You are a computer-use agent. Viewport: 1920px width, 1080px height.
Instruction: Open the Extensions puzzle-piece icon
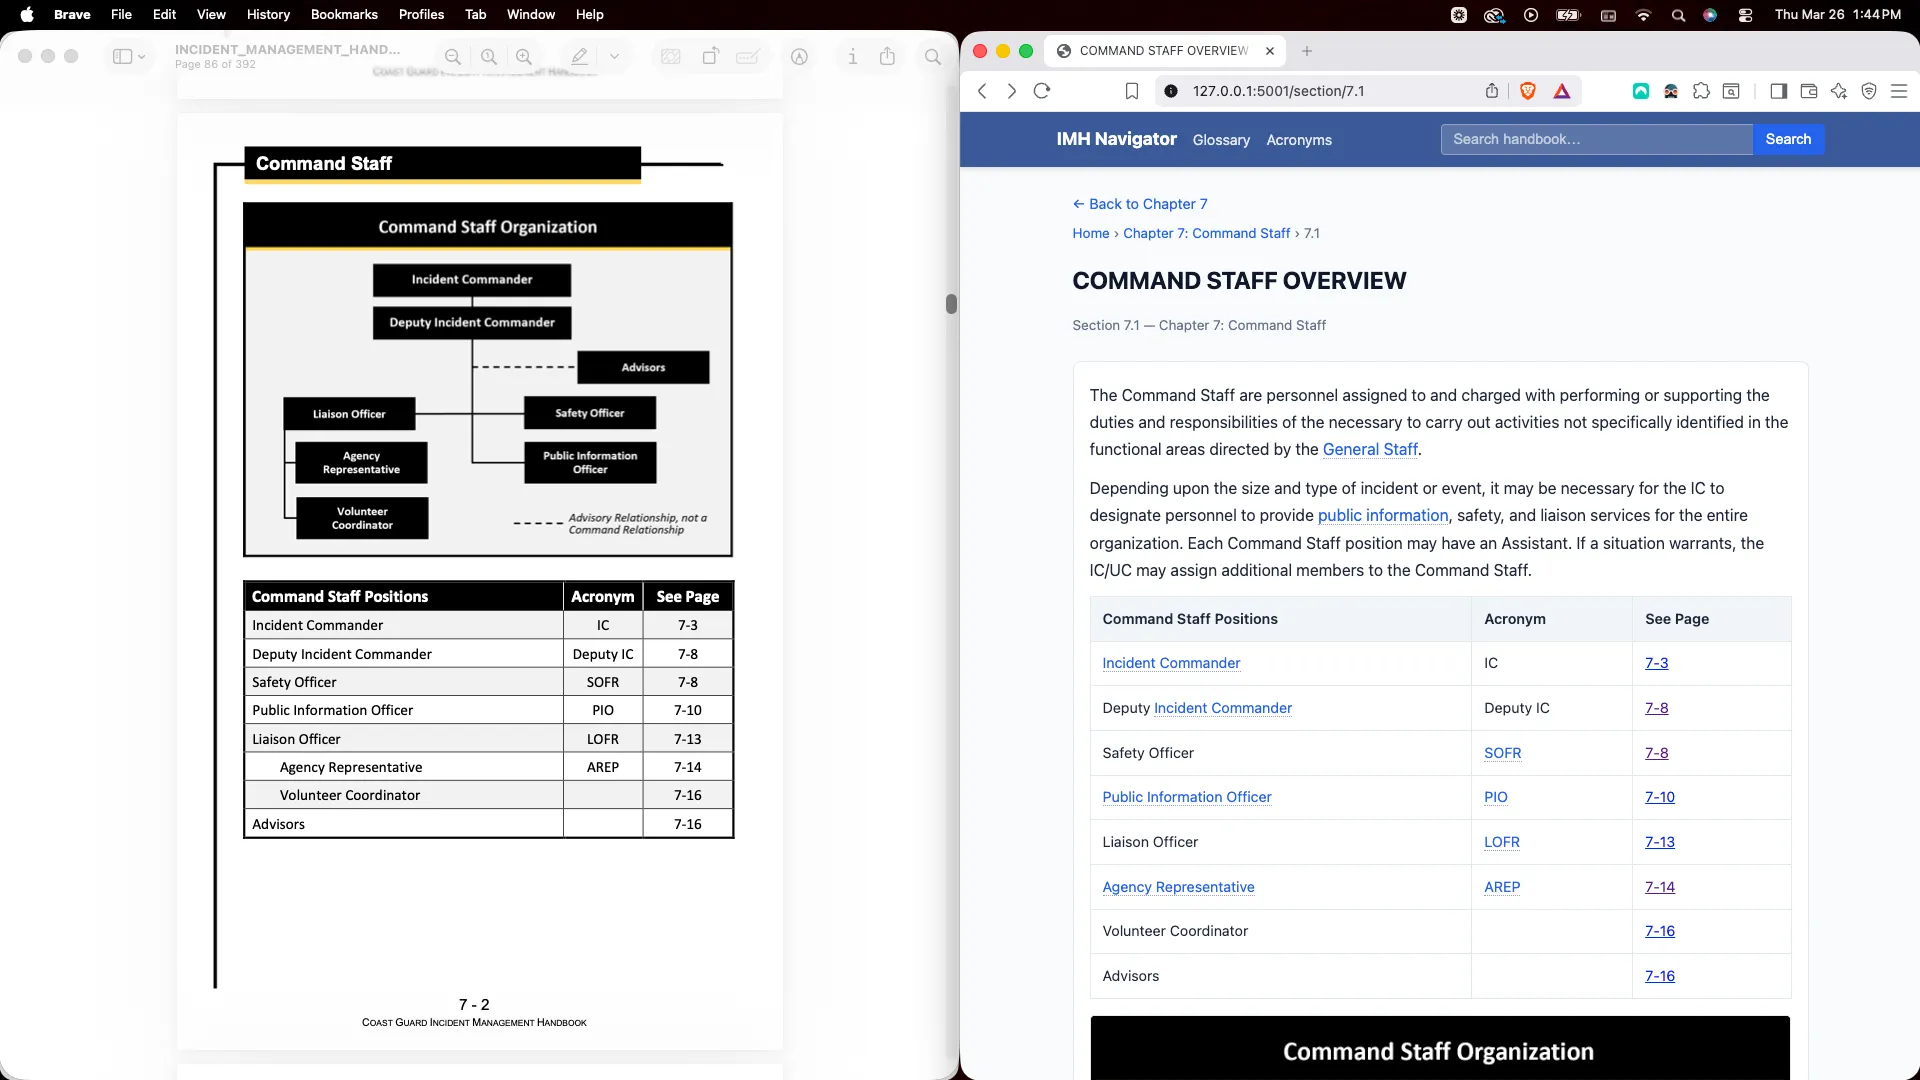point(1700,91)
